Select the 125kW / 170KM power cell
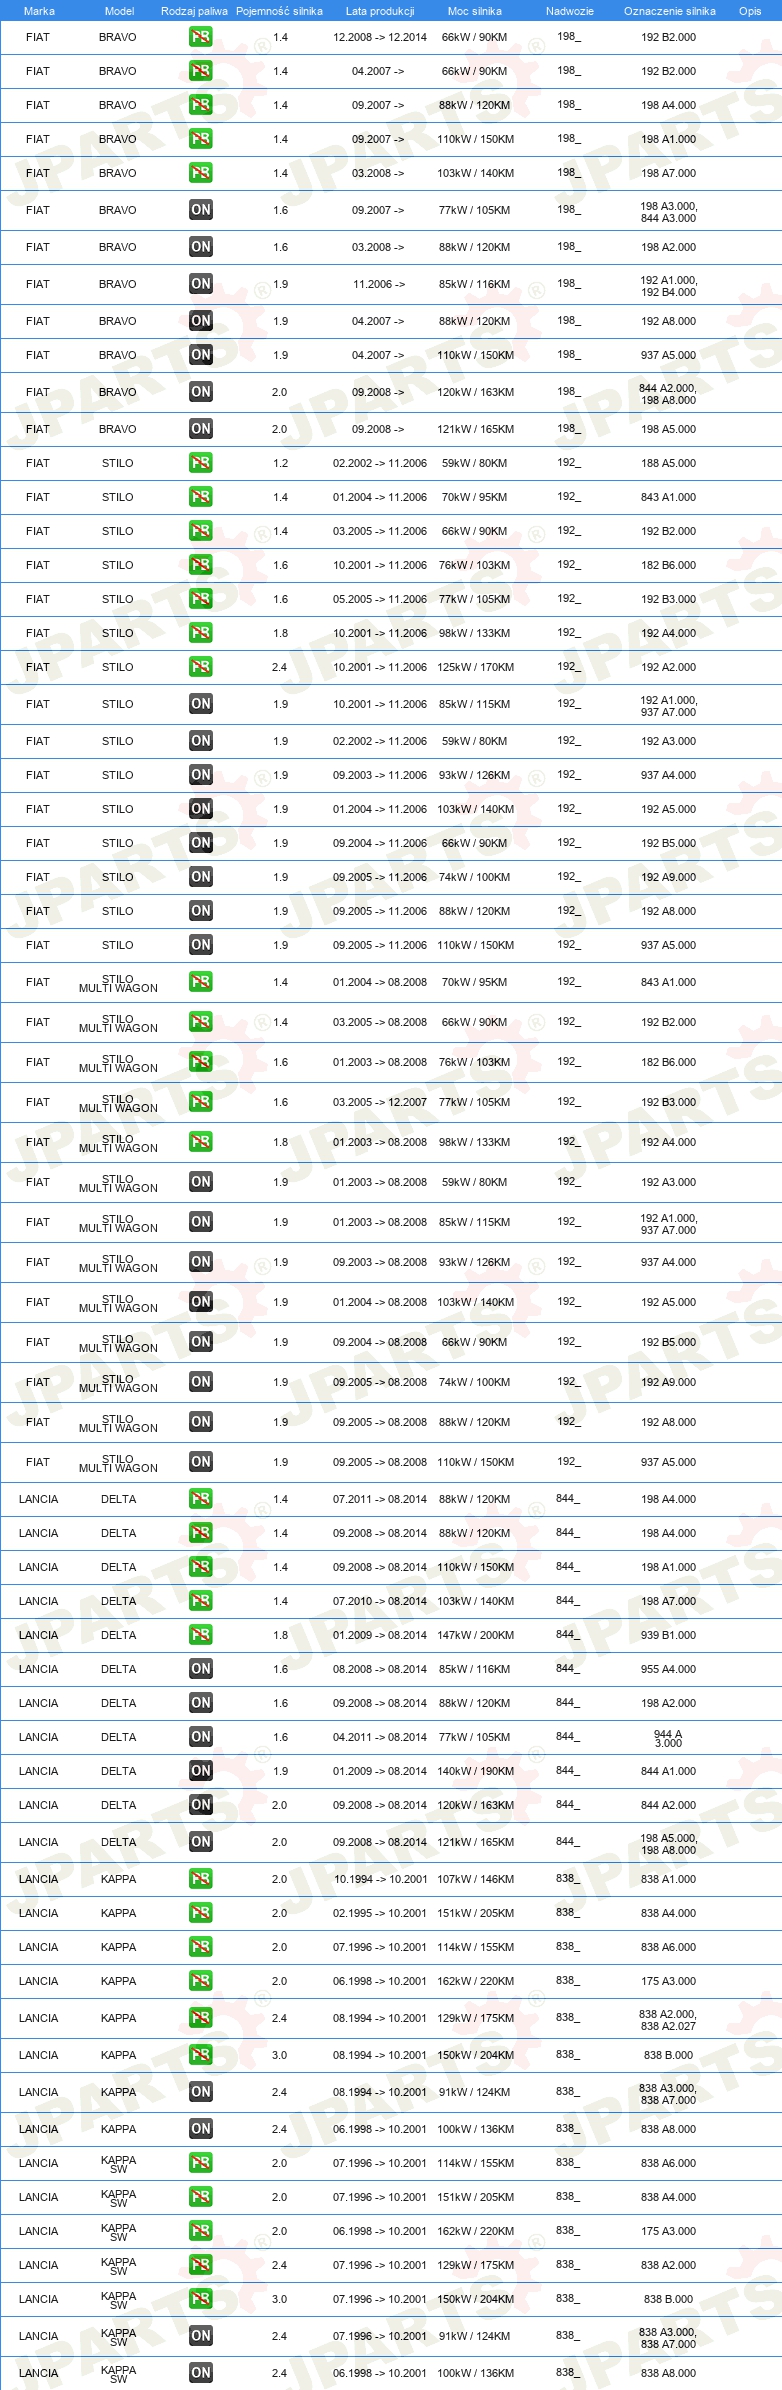The image size is (782, 2390). tap(475, 667)
